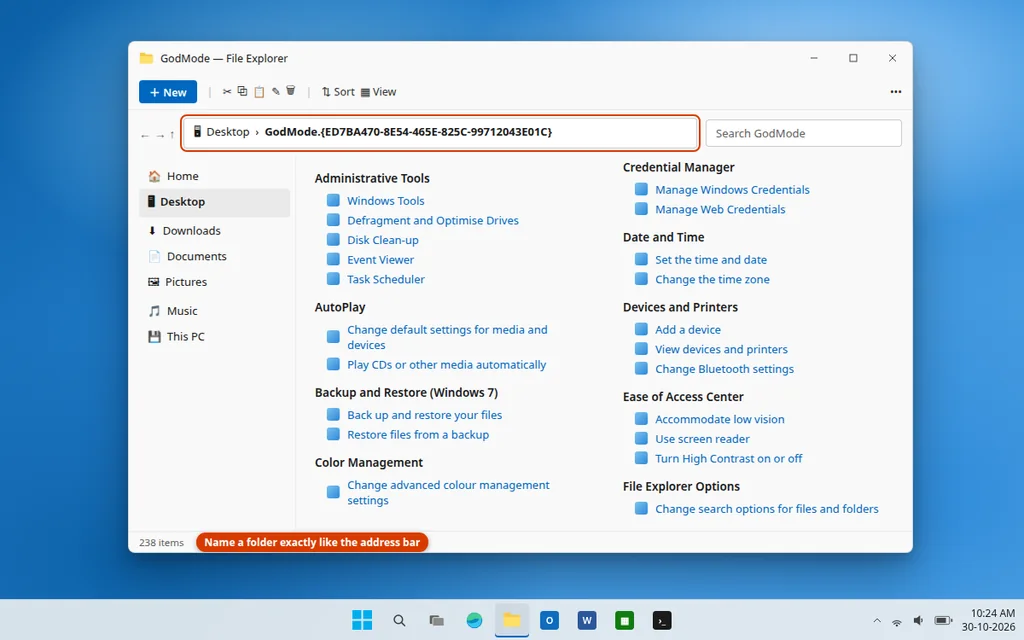Click the Rename pencil icon
Image resolution: width=1024 pixels, height=640 pixels.
pyautogui.click(x=276, y=91)
